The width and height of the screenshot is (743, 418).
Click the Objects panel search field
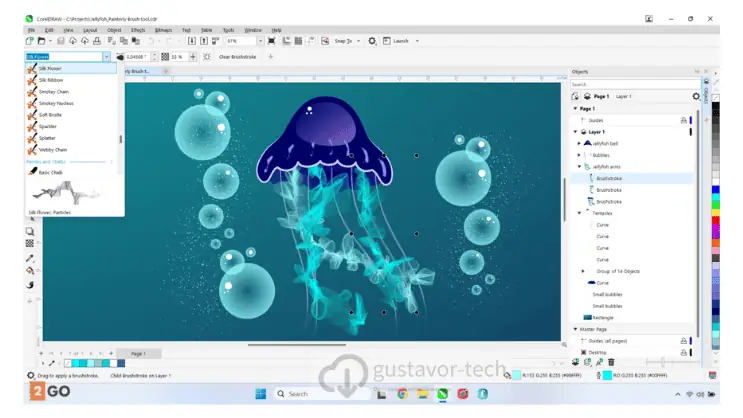[634, 84]
